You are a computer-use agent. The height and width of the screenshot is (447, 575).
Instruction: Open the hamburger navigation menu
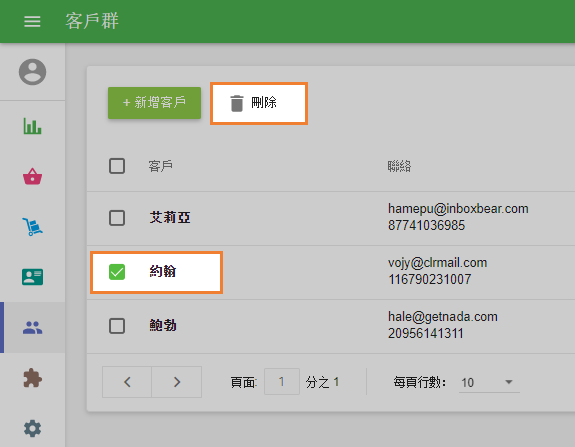coord(32,21)
